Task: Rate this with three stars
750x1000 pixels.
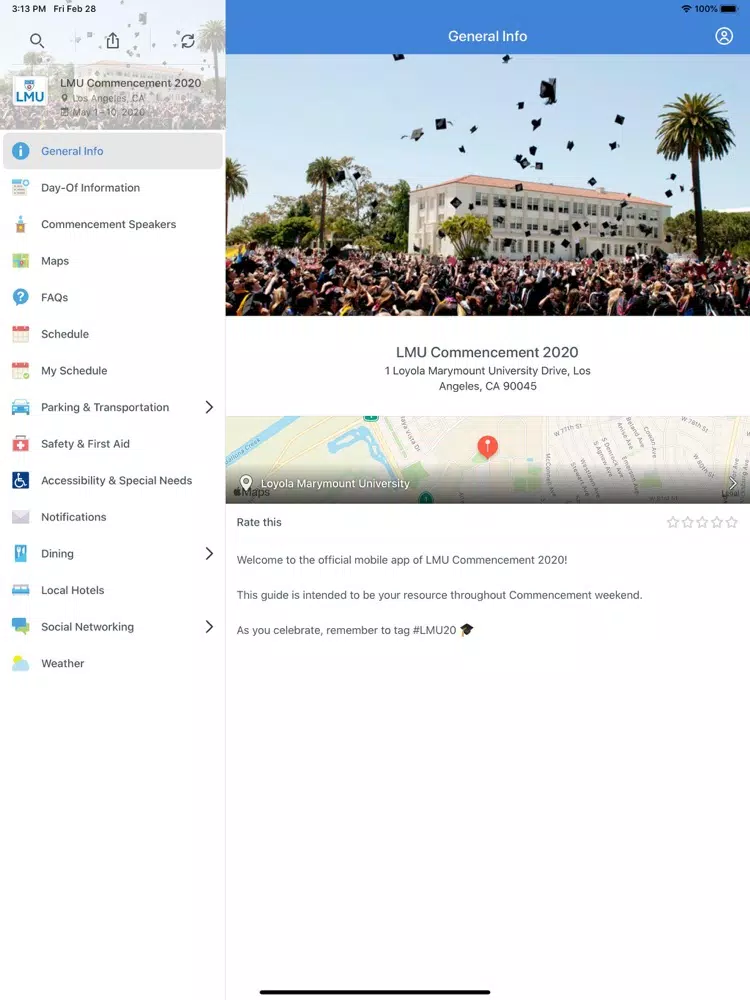Action: coord(702,522)
